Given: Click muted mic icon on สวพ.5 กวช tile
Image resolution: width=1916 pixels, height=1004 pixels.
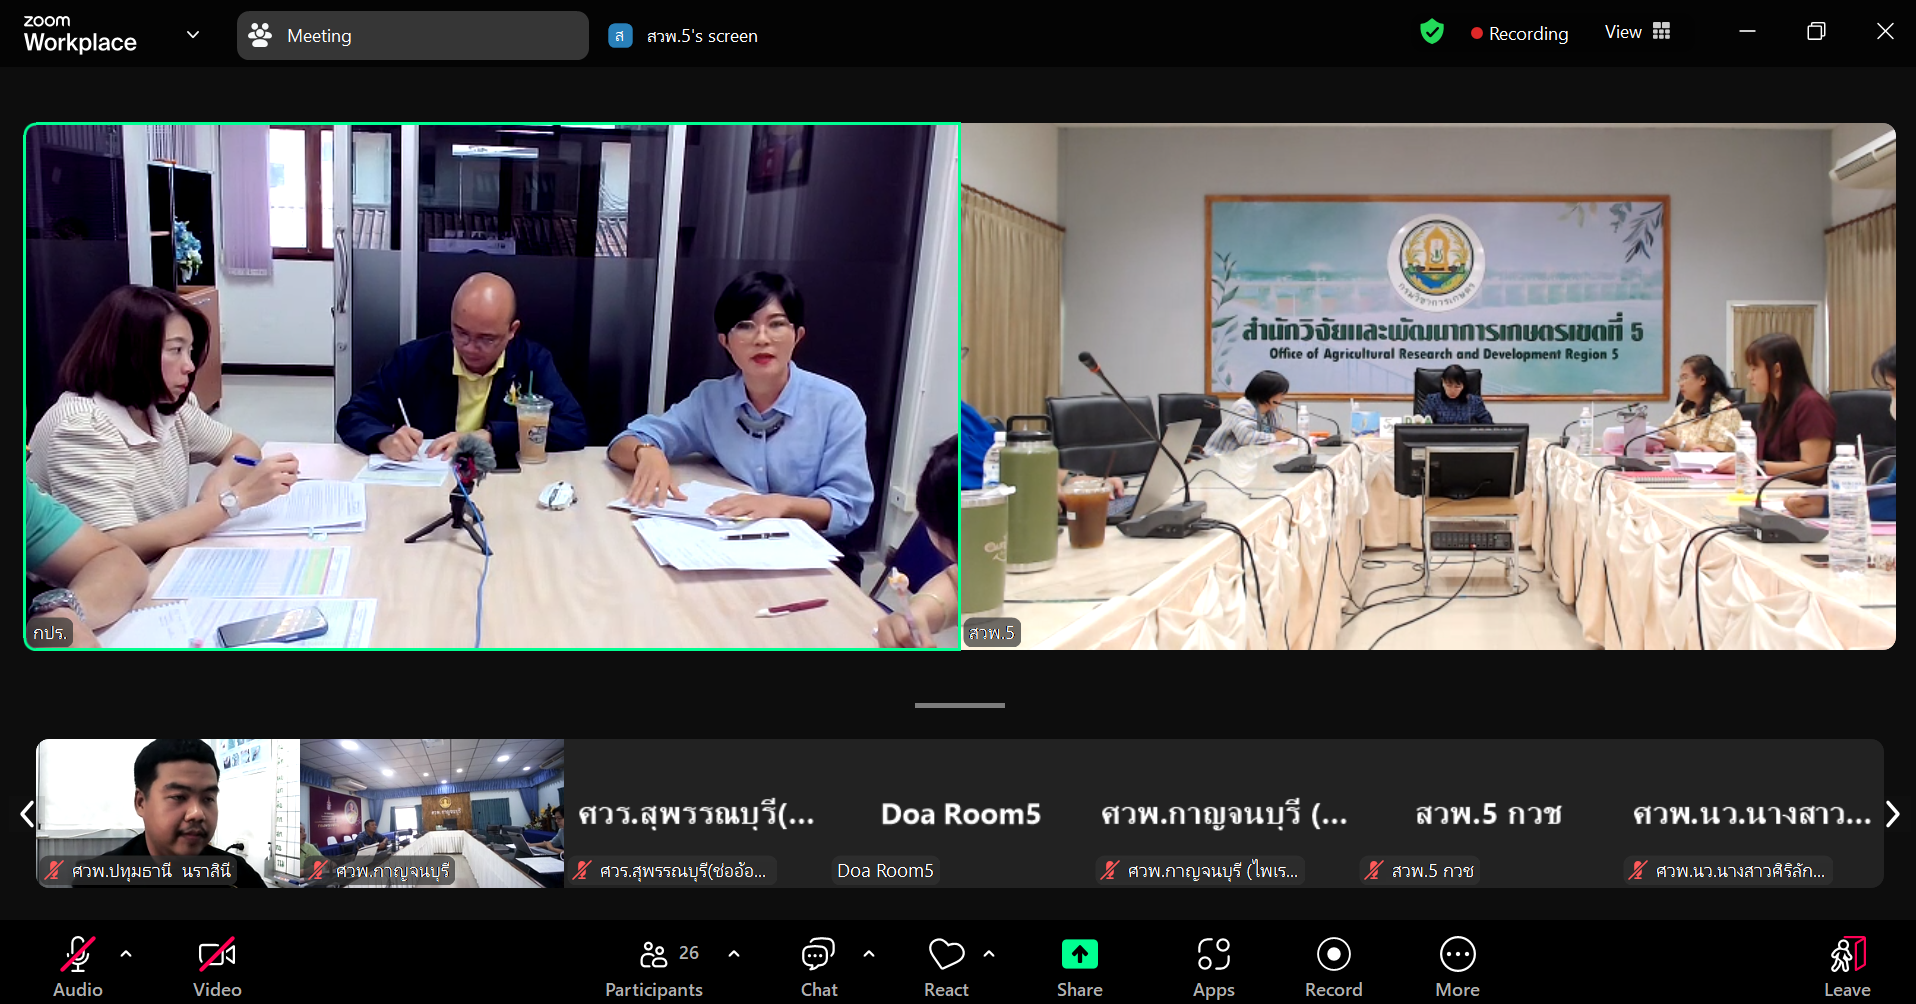Looking at the screenshot, I should pos(1375,871).
